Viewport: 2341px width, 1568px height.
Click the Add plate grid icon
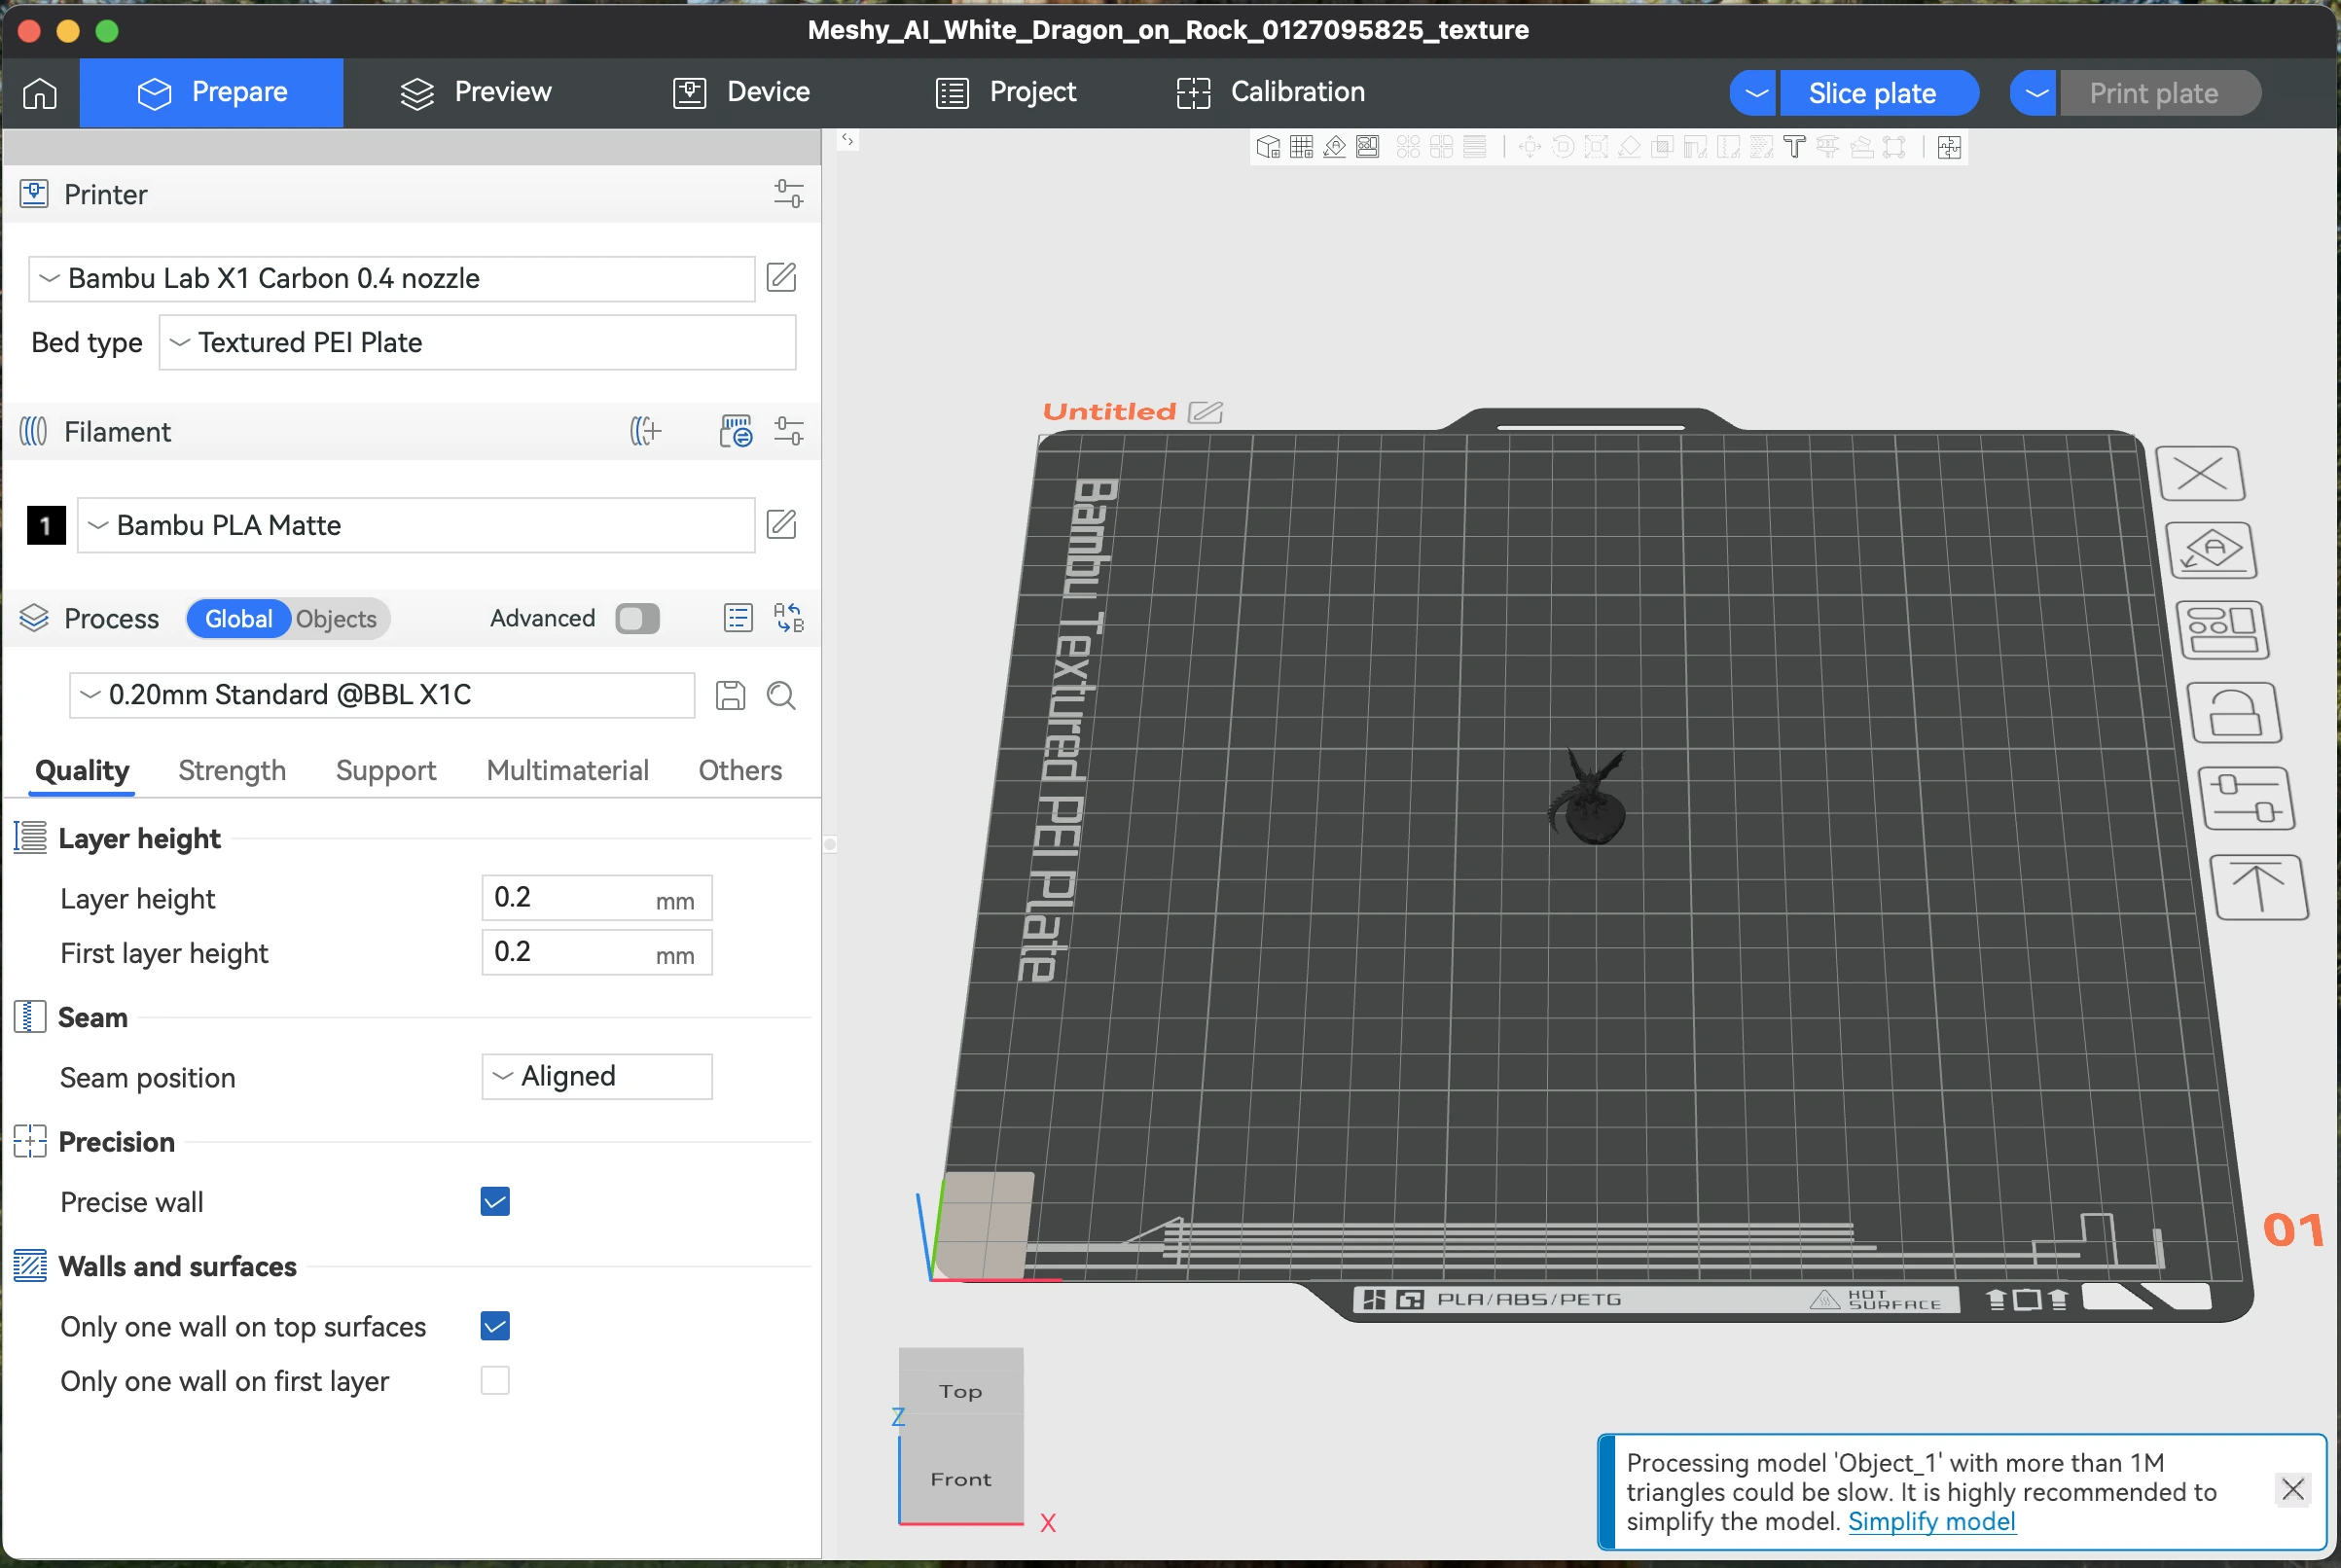(1300, 148)
